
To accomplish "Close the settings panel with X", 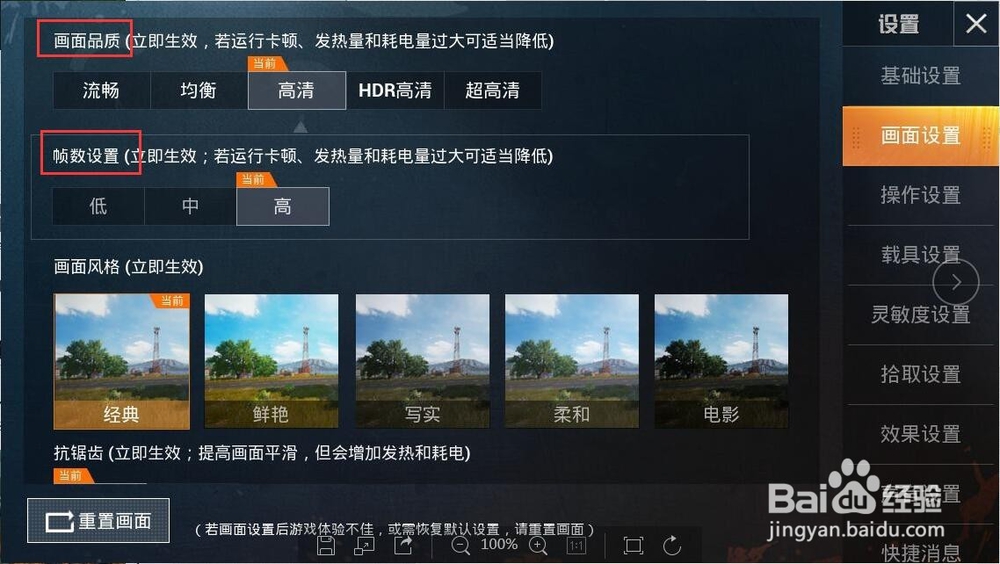I will pyautogui.click(x=976, y=24).
